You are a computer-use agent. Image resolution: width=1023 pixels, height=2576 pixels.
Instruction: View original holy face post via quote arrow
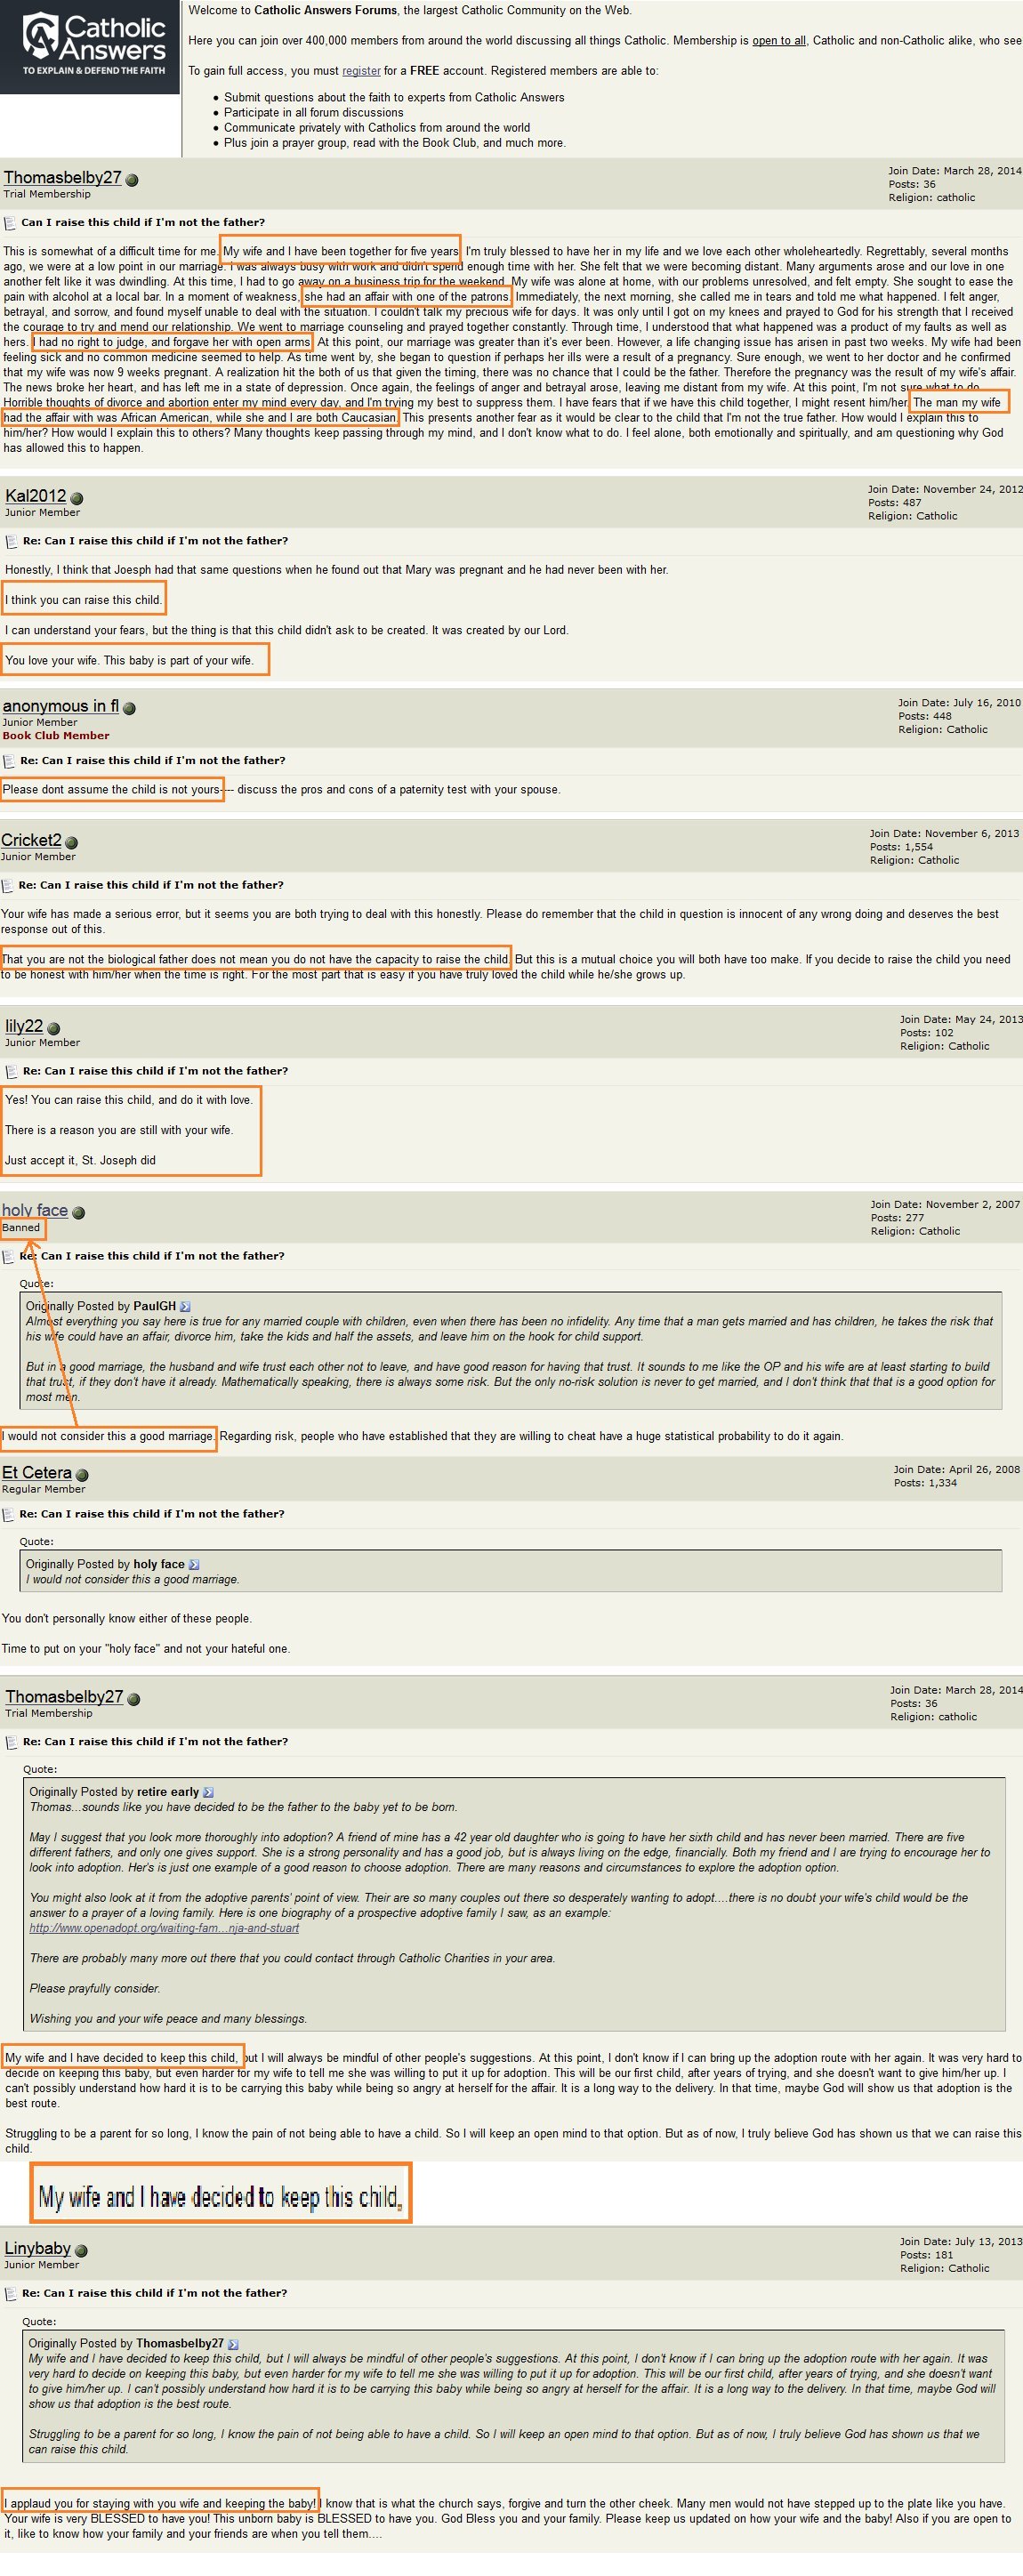click(194, 1564)
